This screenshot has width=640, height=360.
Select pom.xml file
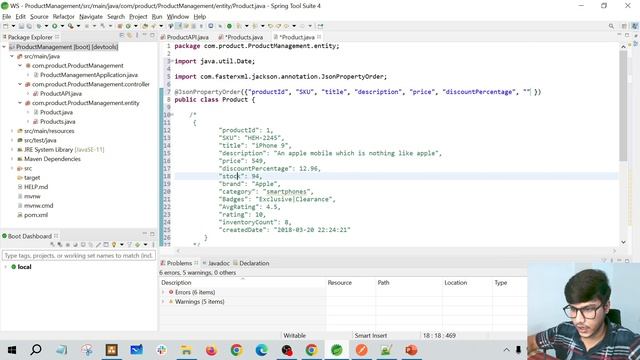tap(36, 215)
